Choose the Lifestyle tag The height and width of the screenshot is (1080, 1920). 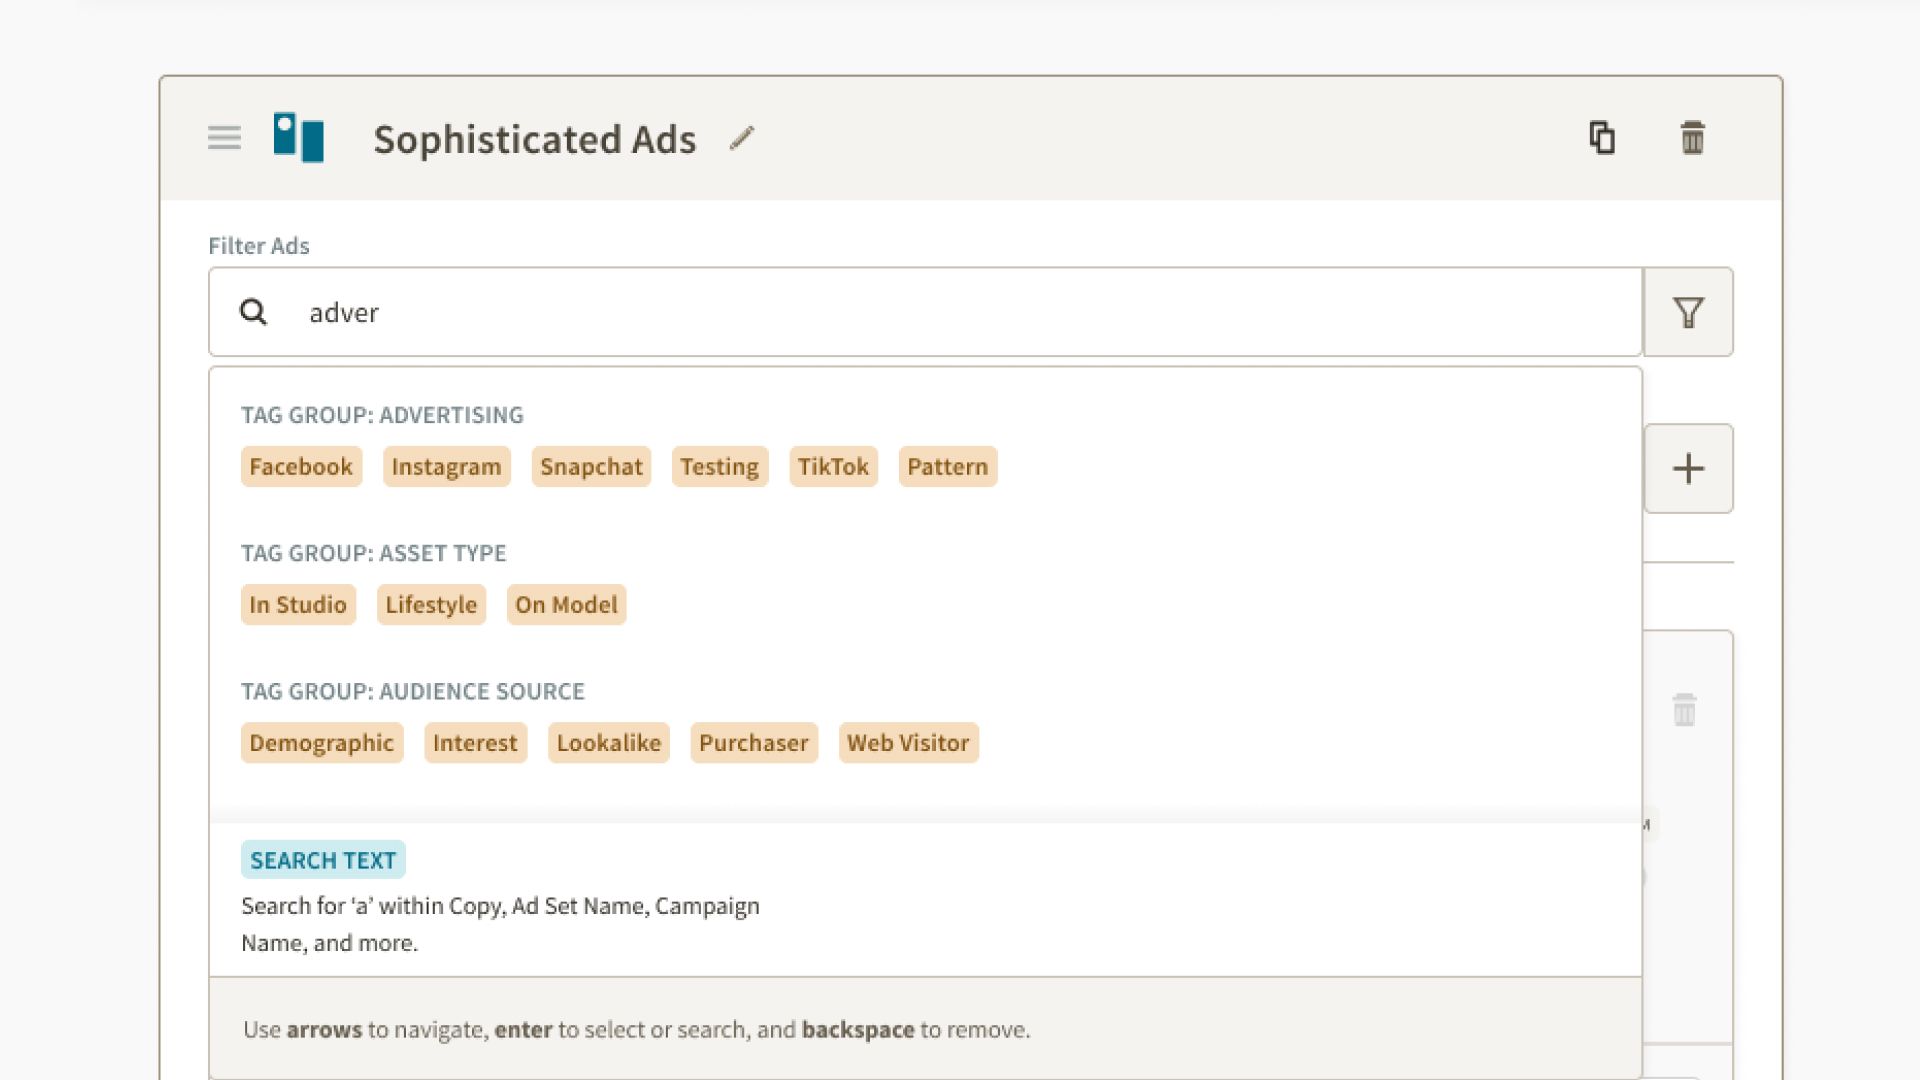431,605
